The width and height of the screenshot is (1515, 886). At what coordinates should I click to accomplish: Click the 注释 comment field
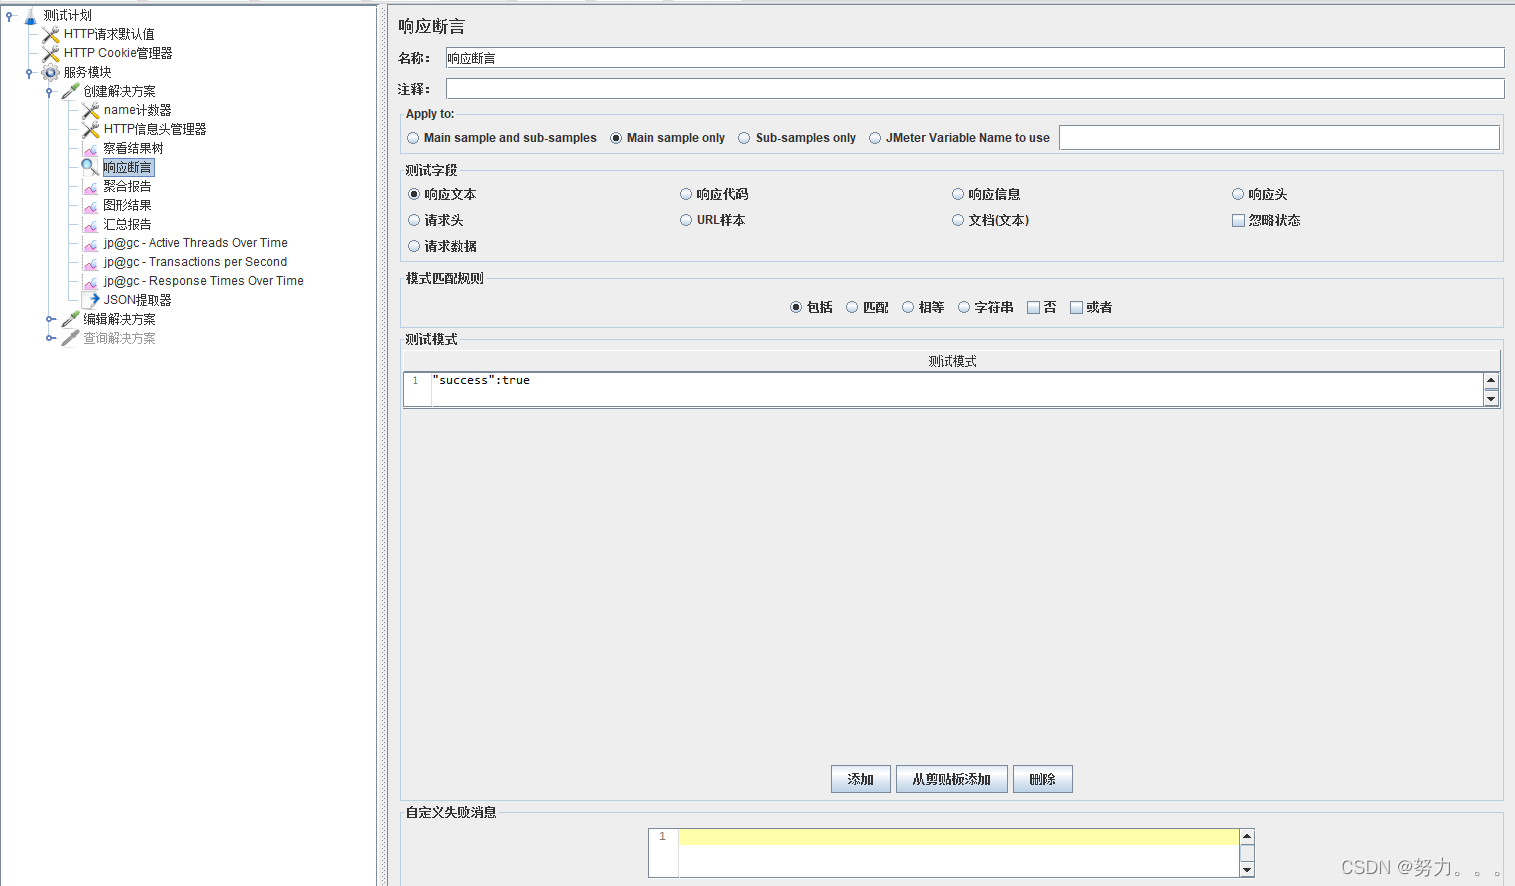pyautogui.click(x=974, y=89)
